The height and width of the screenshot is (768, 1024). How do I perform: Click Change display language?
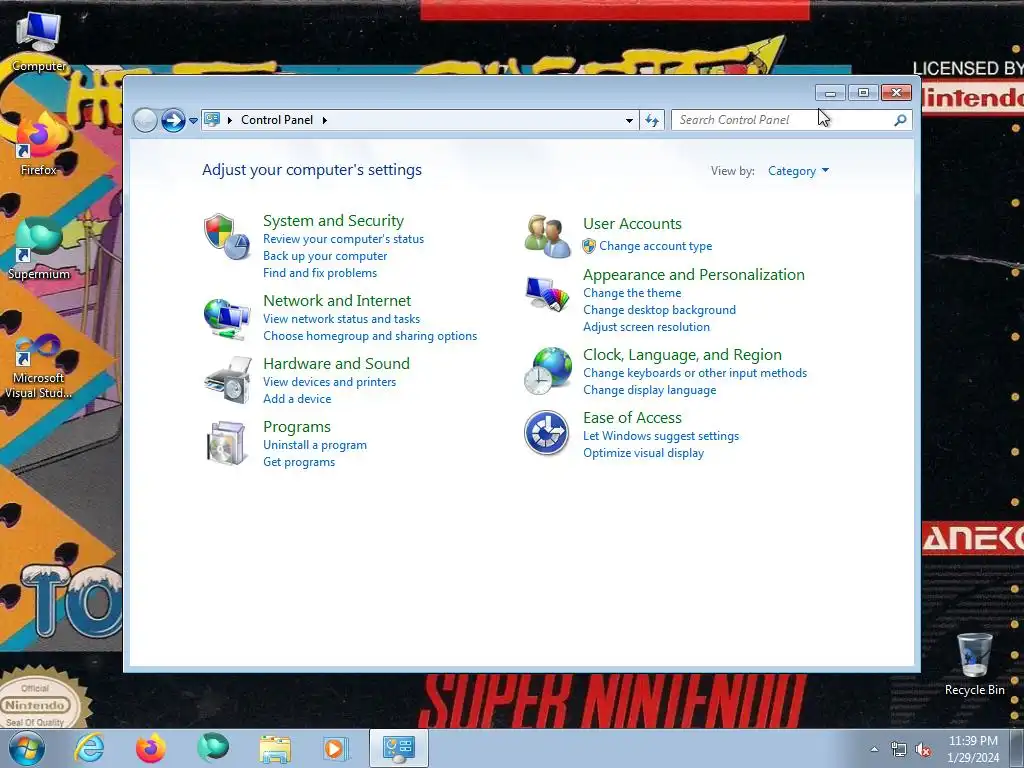649,390
